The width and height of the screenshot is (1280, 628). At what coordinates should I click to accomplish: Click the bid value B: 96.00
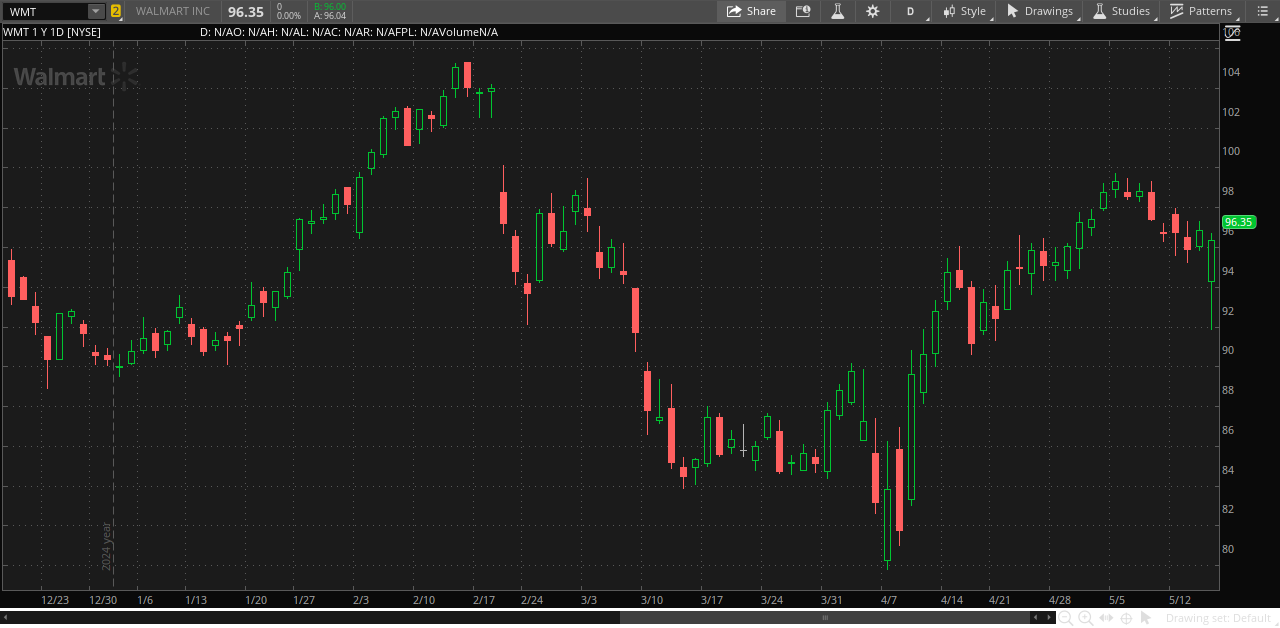pos(330,6)
